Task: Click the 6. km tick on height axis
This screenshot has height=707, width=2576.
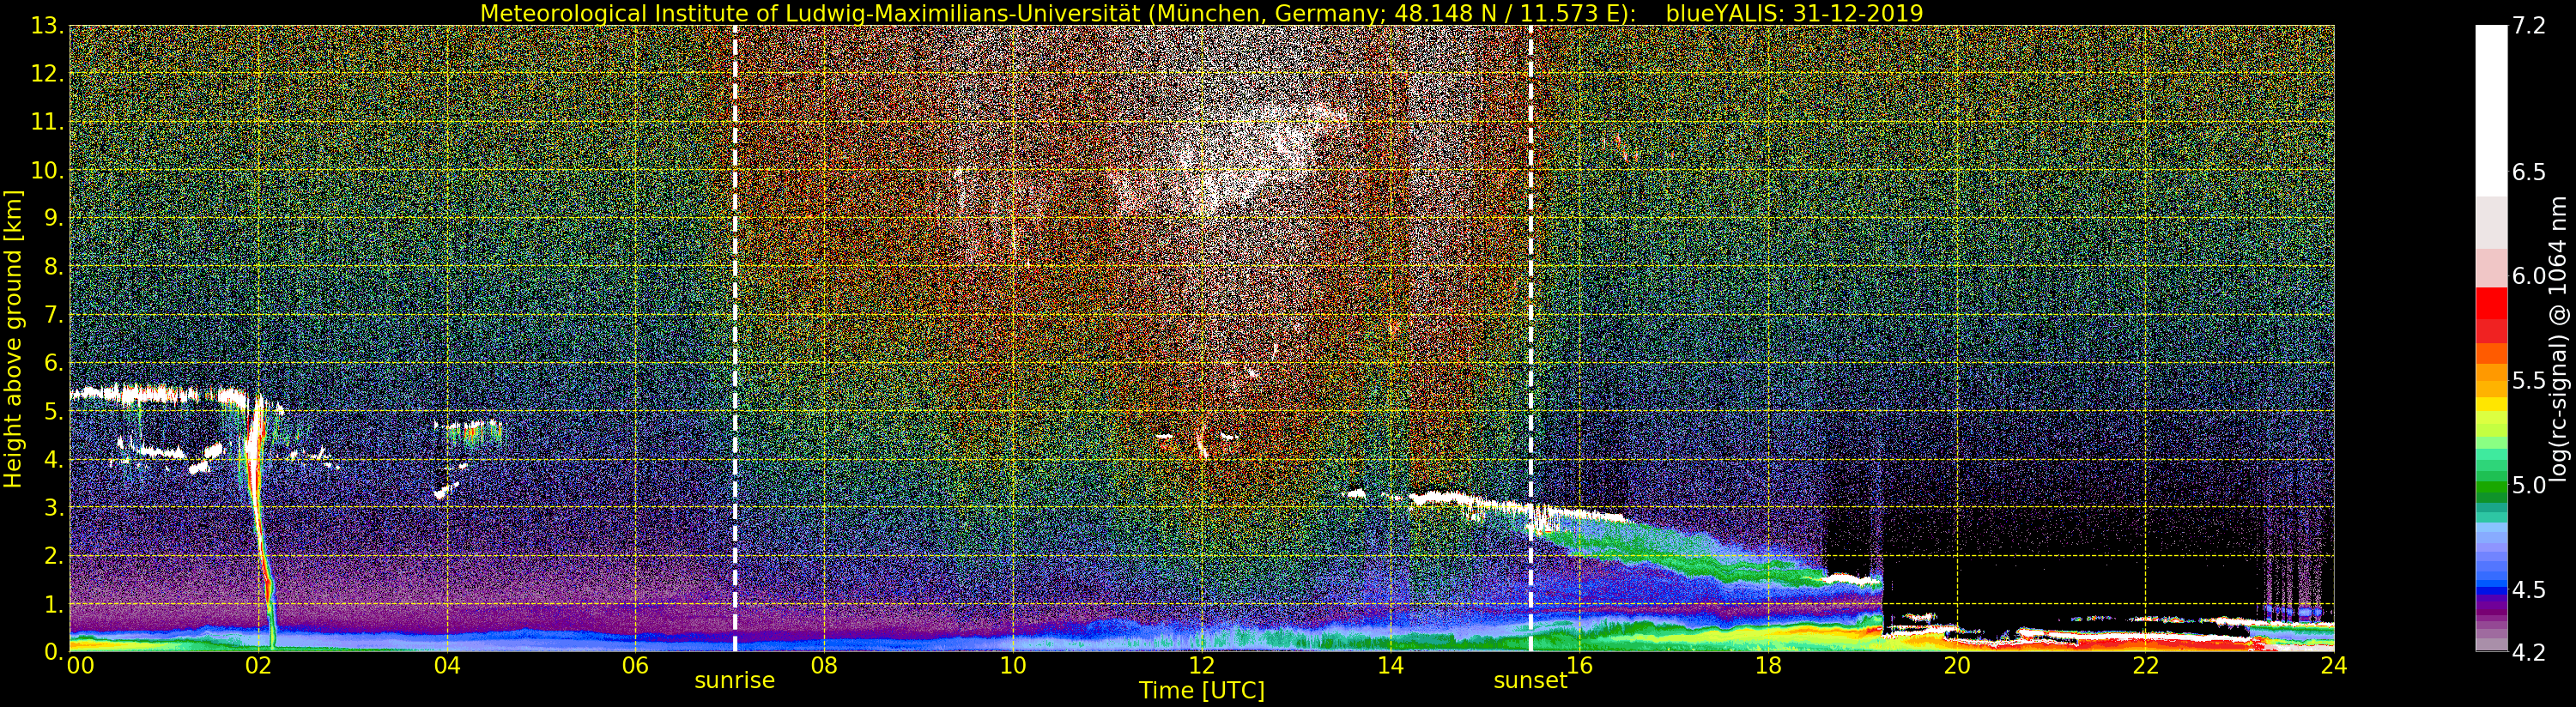Action: click(53, 362)
